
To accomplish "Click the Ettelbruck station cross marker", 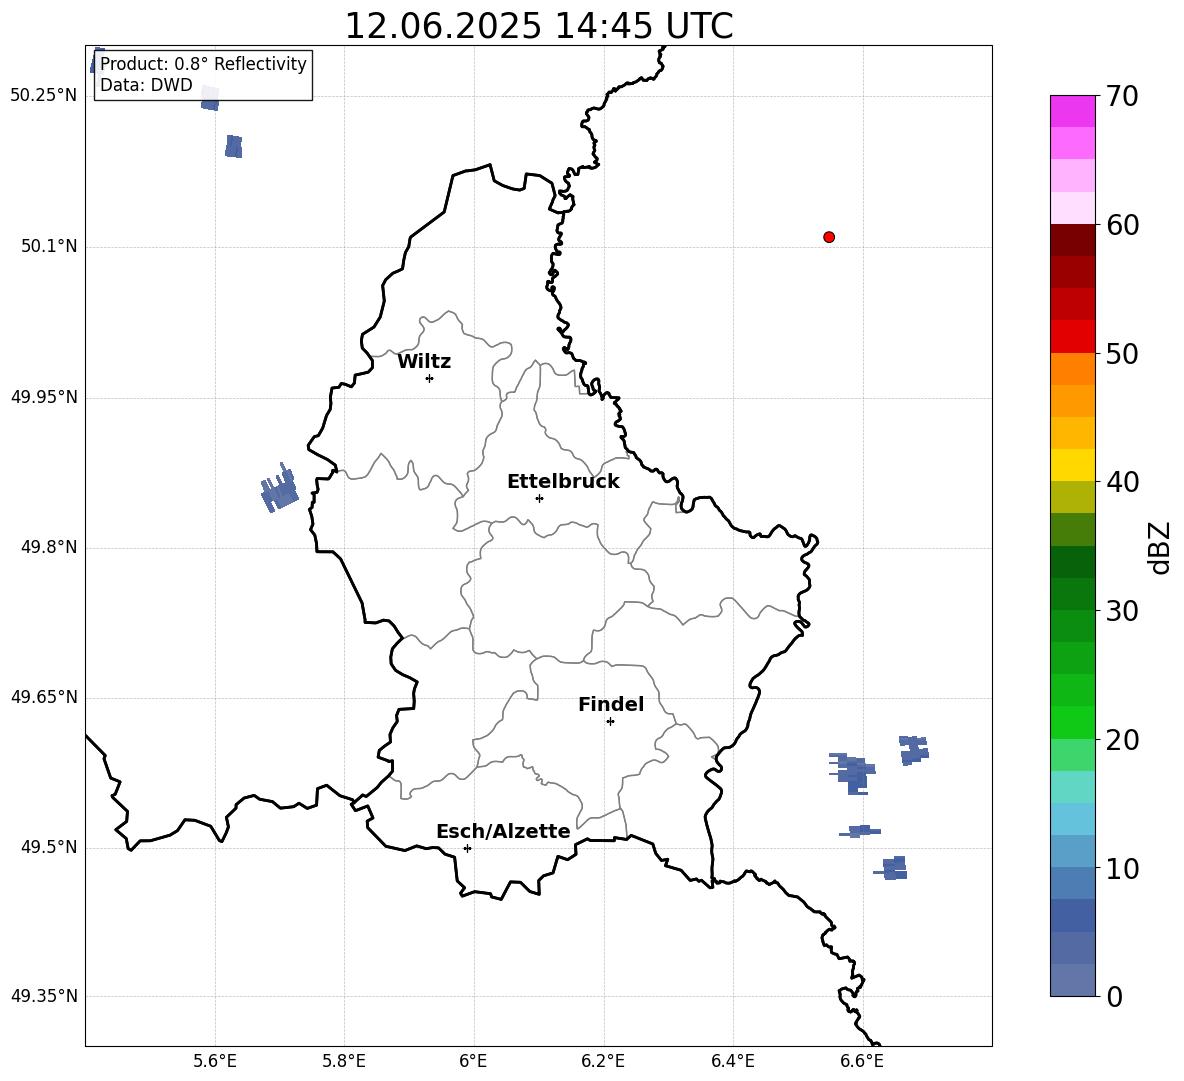I will 539,498.
